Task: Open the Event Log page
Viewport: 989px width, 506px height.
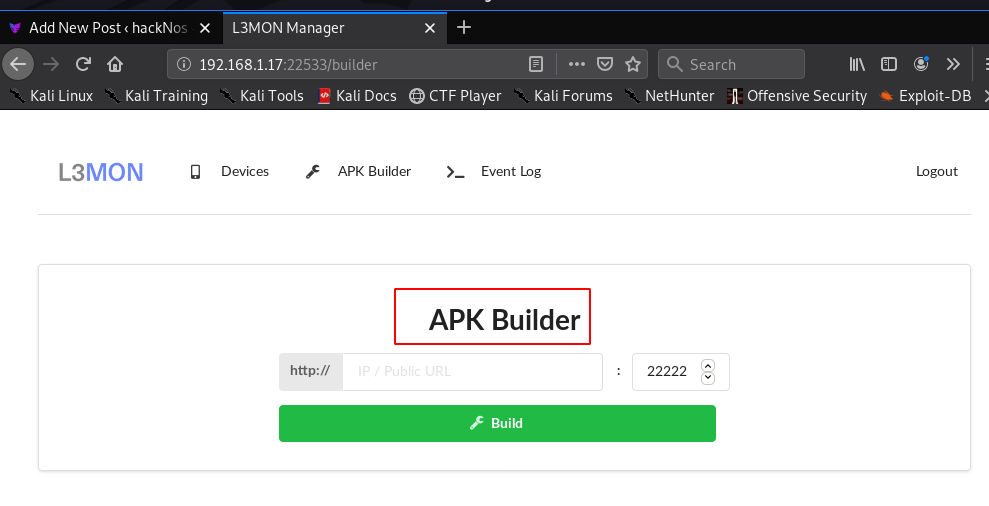Action: [511, 172]
